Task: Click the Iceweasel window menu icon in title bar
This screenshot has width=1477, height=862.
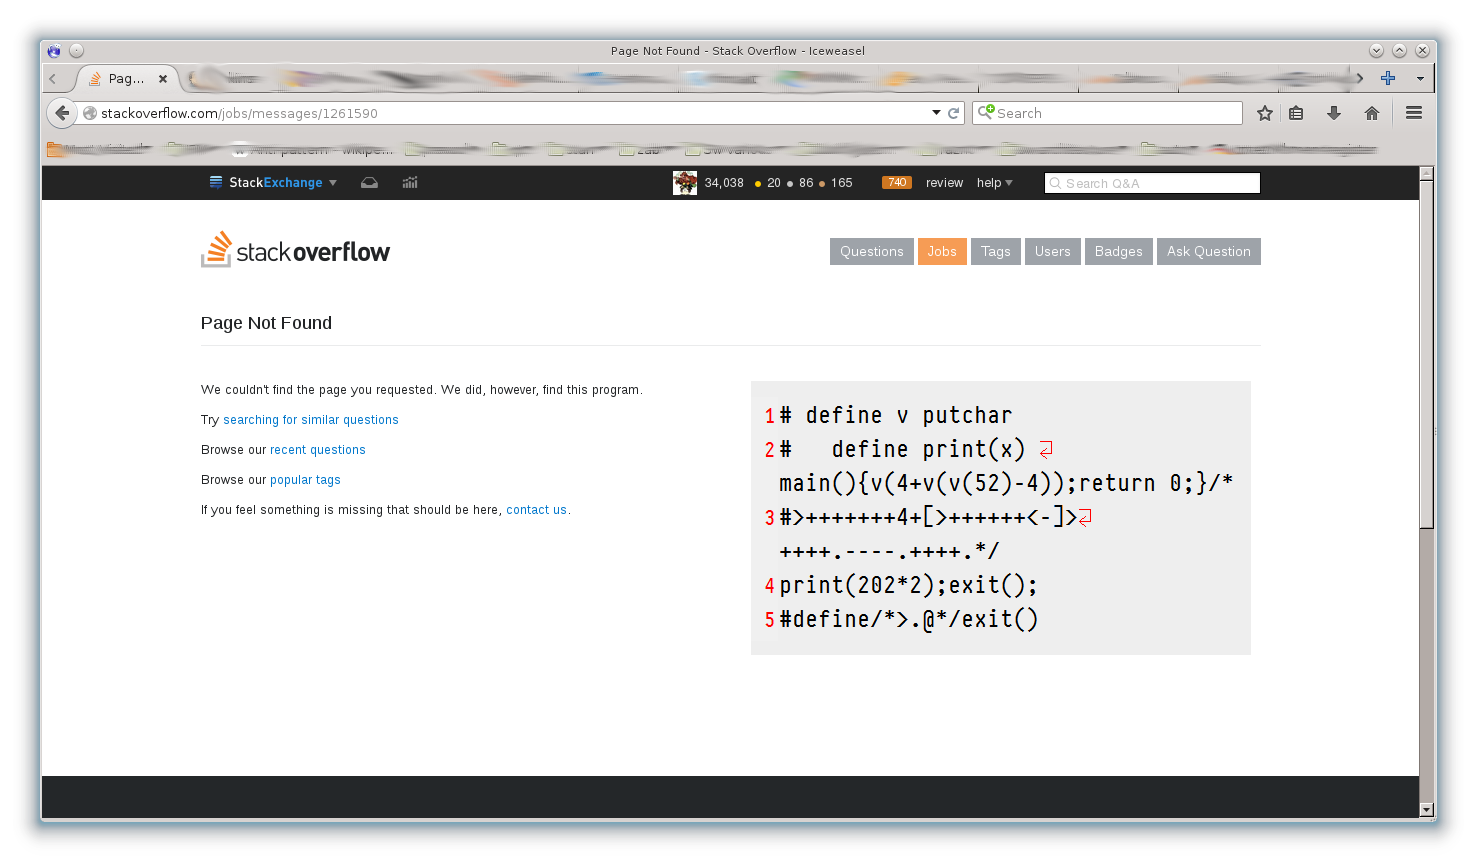Action: click(54, 51)
